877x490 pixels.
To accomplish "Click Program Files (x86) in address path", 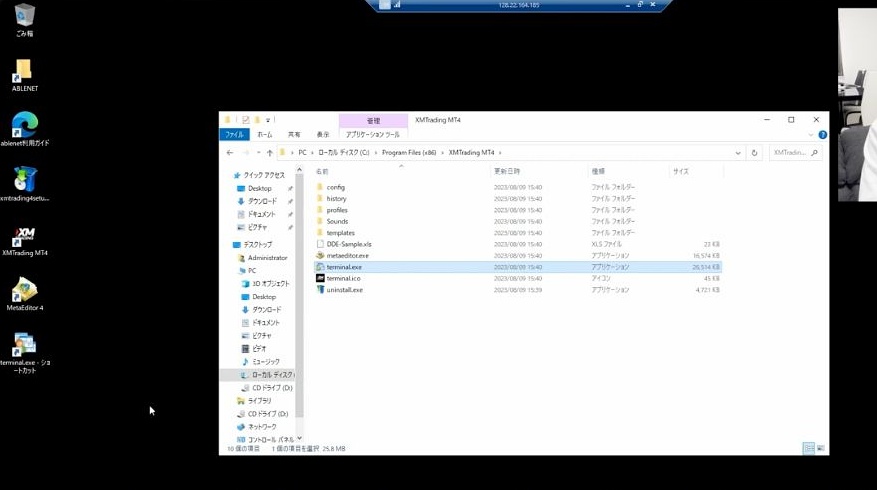I will tap(409, 153).
